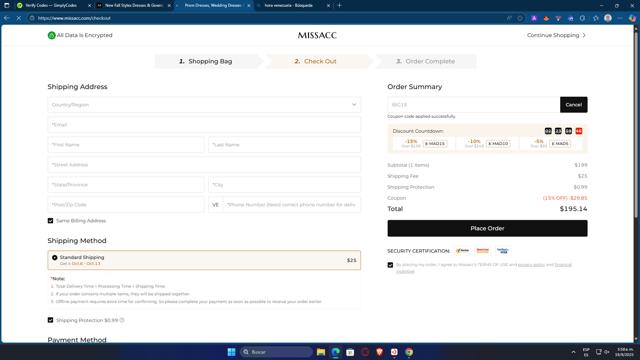The height and width of the screenshot is (360, 640).
Task: Open the browser settings and more menu
Action: 620,18
